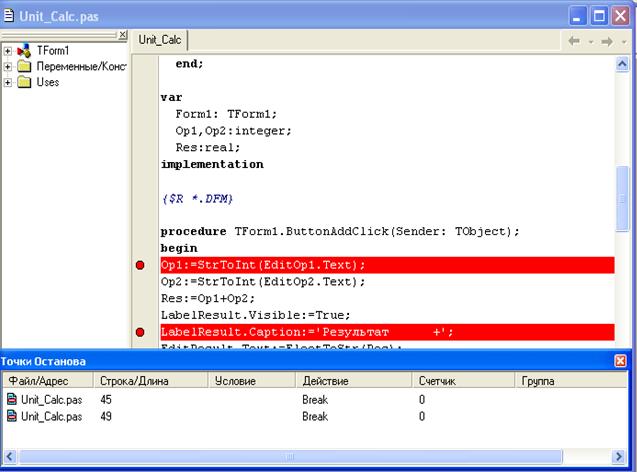This screenshot has height=472, width=637.
Task: Click the end; line at top
Action: 189,64
